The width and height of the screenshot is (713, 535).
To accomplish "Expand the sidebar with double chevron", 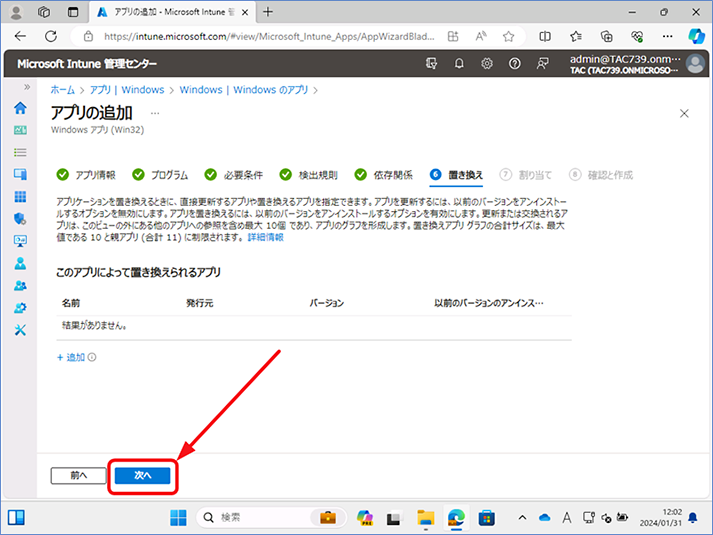I will (27, 87).
